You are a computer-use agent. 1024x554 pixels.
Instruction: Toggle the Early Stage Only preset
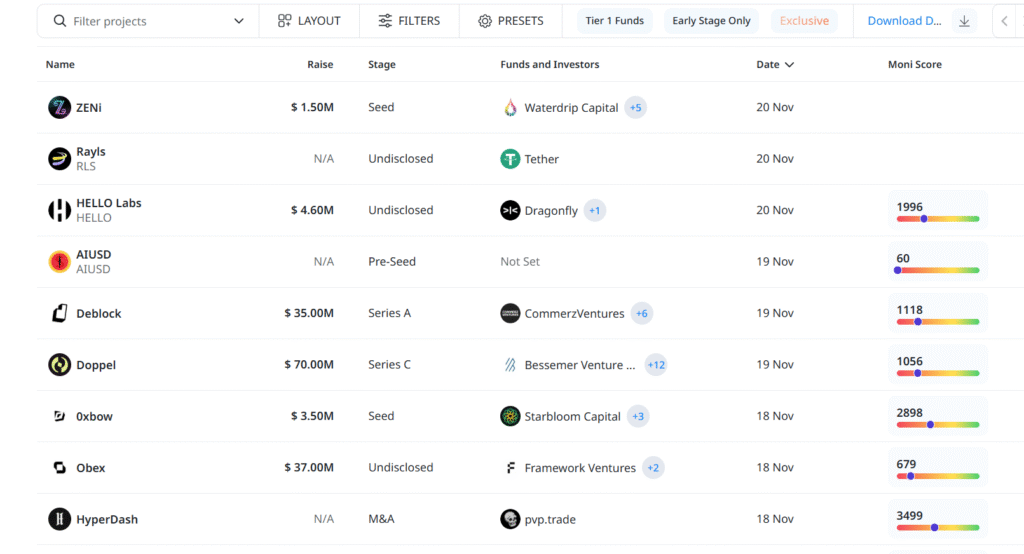[711, 21]
